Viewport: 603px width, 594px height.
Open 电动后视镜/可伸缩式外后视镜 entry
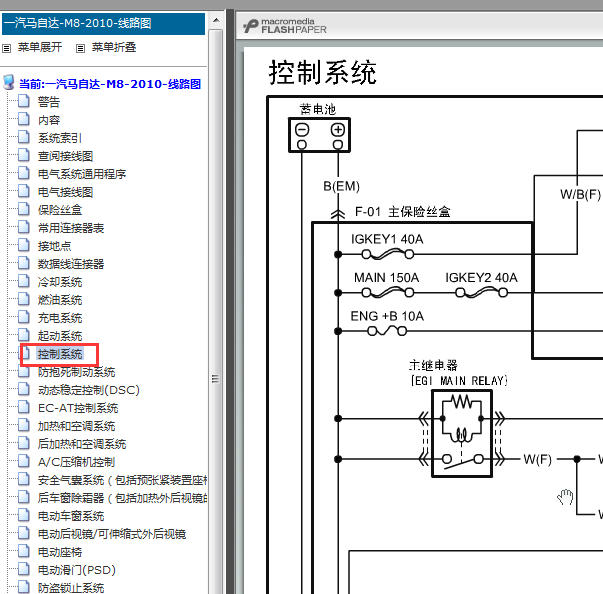(112, 534)
